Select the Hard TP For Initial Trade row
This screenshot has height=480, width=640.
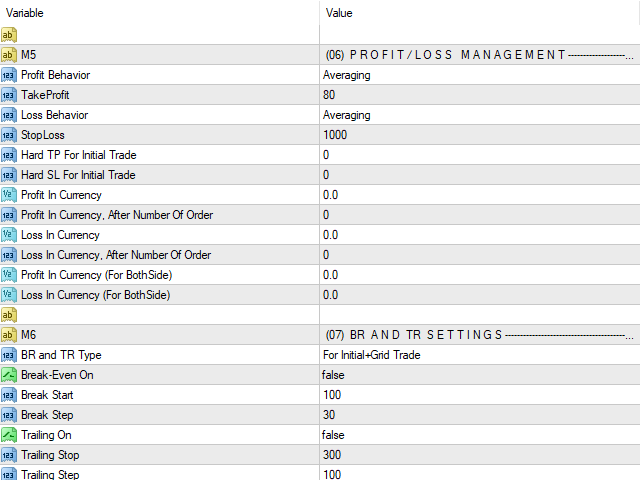[320, 155]
